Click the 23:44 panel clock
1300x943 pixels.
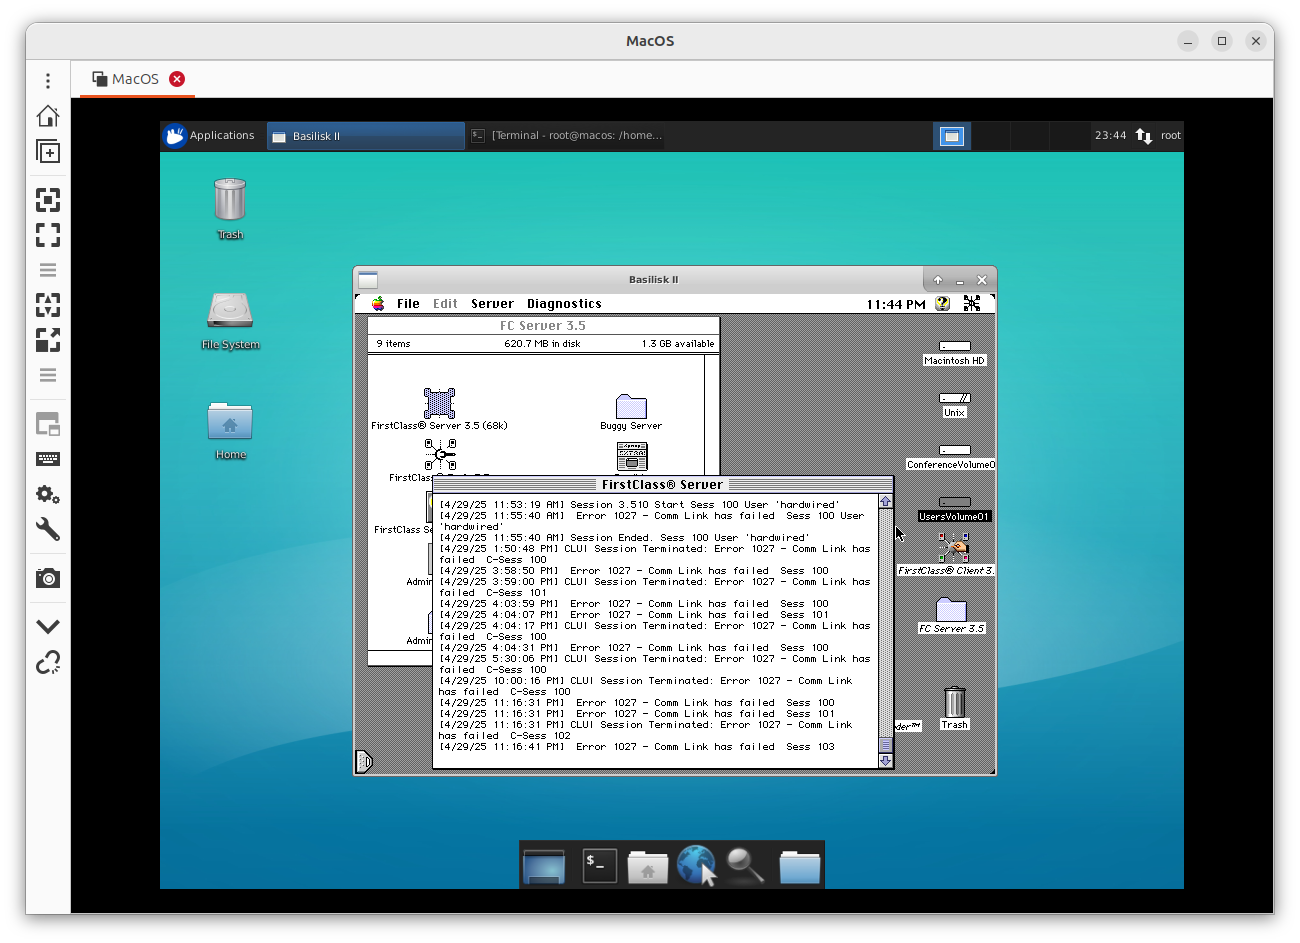tap(1110, 136)
